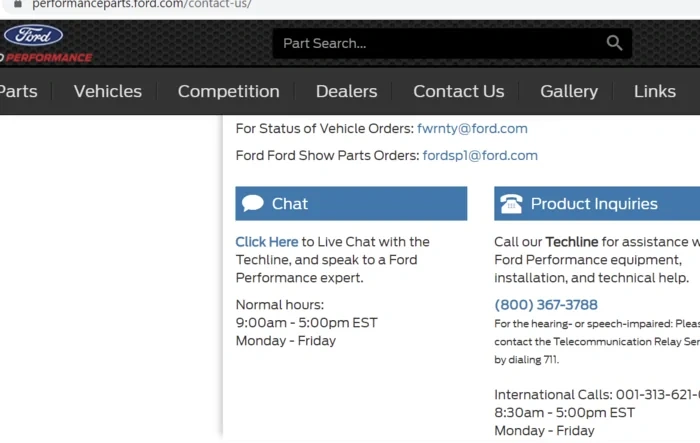Click 'International Calls' phone text

(597, 395)
